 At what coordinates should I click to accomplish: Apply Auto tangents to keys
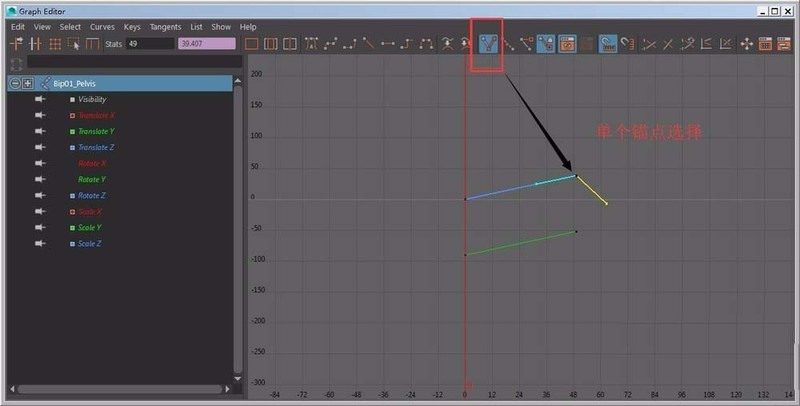(x=311, y=44)
